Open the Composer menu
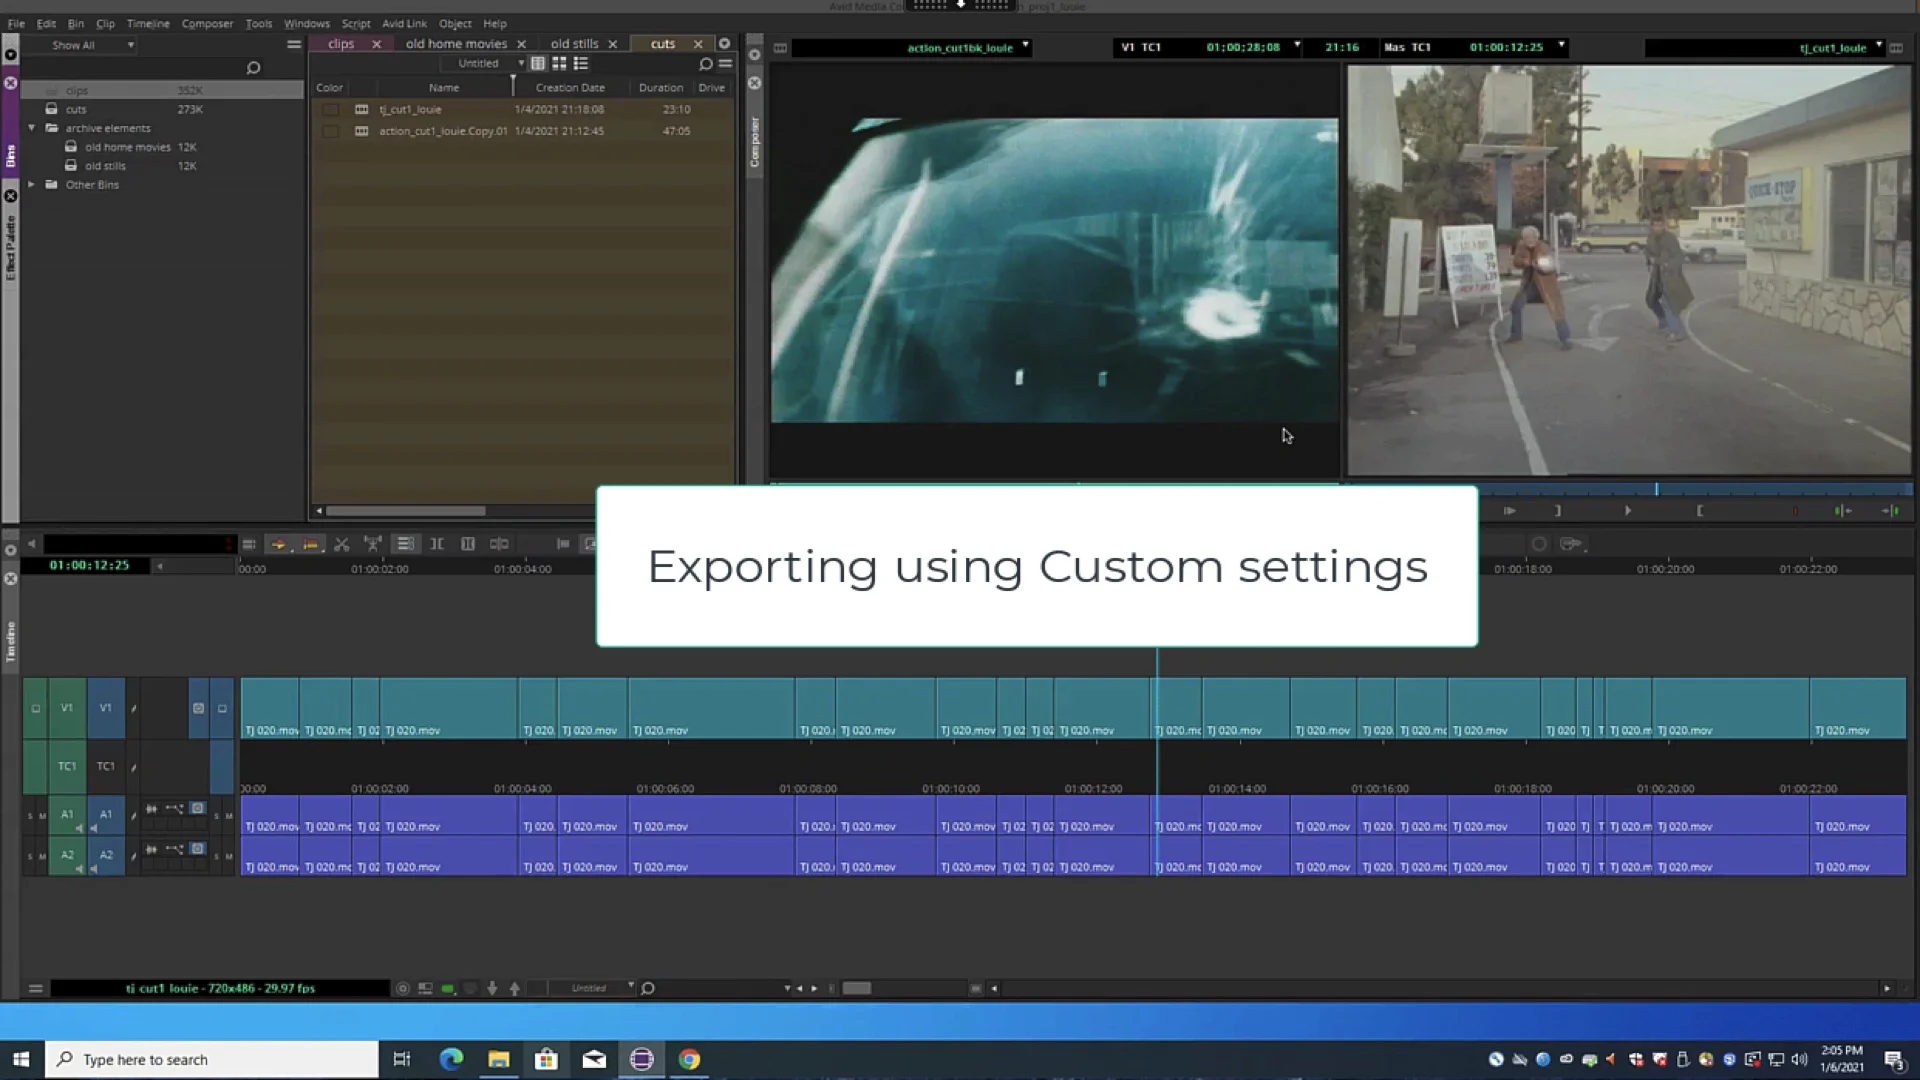Viewport: 1920px width, 1080px height. (207, 23)
